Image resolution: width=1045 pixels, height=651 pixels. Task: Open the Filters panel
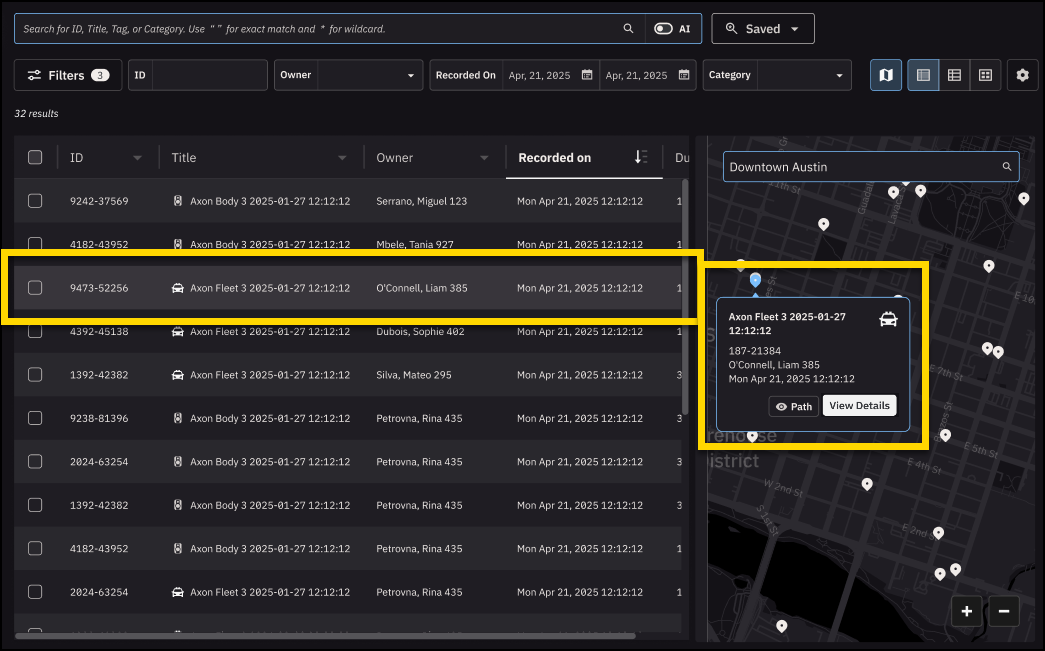coord(68,75)
